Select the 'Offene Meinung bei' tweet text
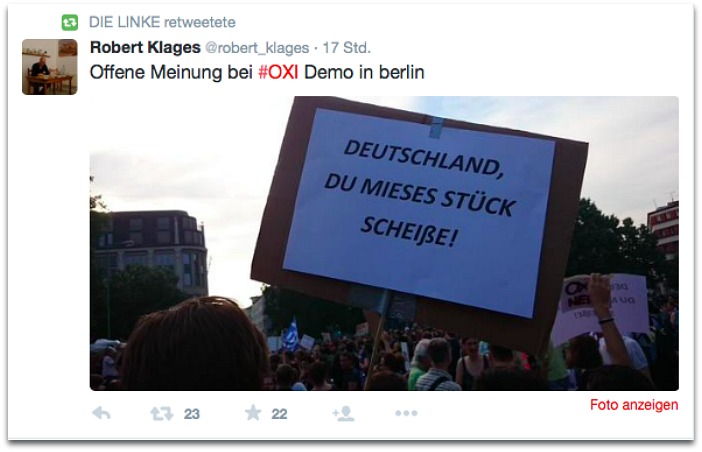This screenshot has width=702, height=452. tap(171, 72)
